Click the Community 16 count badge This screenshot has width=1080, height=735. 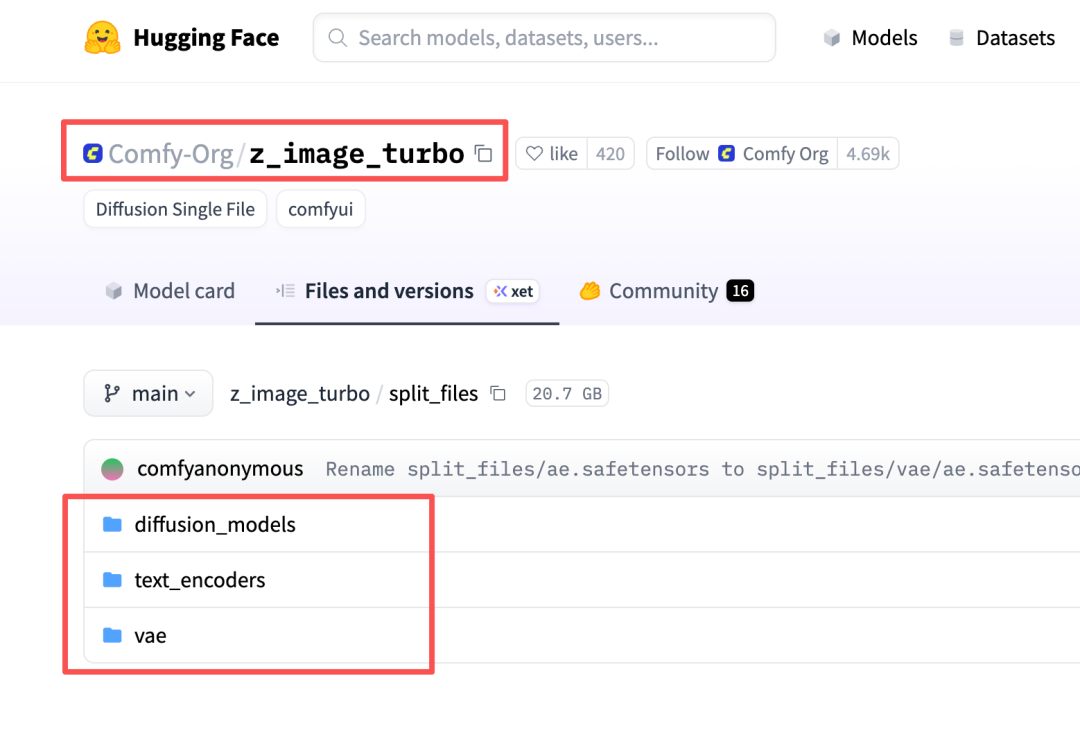(740, 291)
